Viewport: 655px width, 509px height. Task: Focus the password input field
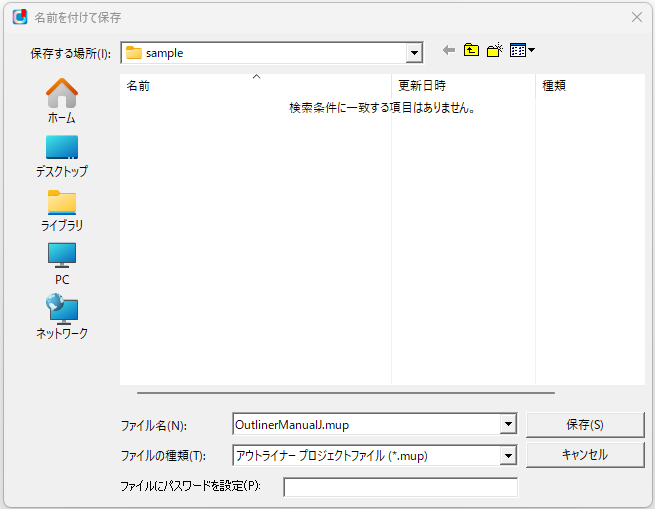point(401,487)
